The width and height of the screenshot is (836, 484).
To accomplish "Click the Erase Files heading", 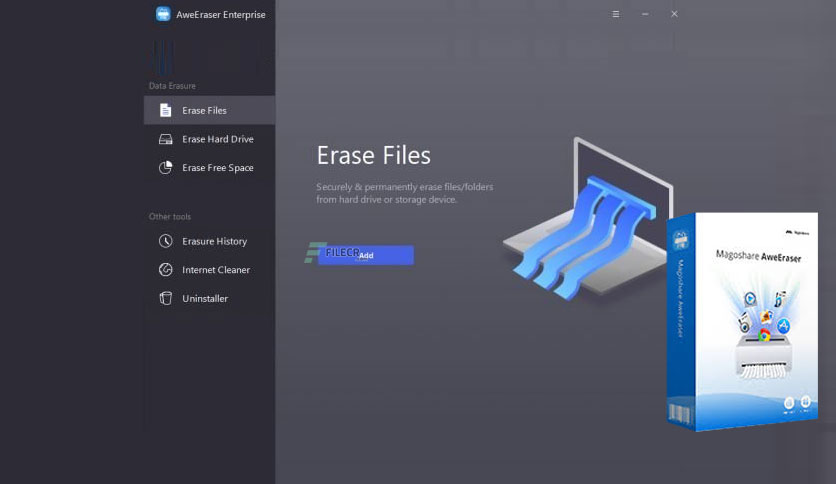I will click(x=373, y=156).
